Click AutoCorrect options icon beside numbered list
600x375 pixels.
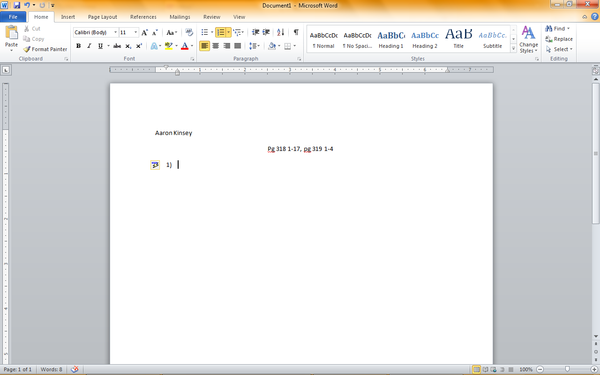click(155, 165)
